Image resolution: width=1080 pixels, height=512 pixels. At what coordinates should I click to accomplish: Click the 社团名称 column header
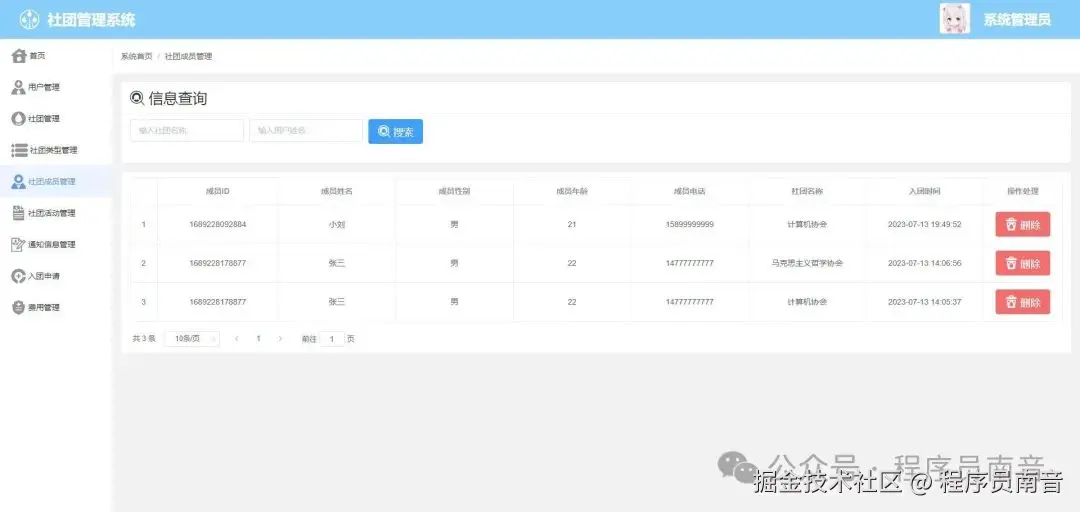click(x=807, y=191)
